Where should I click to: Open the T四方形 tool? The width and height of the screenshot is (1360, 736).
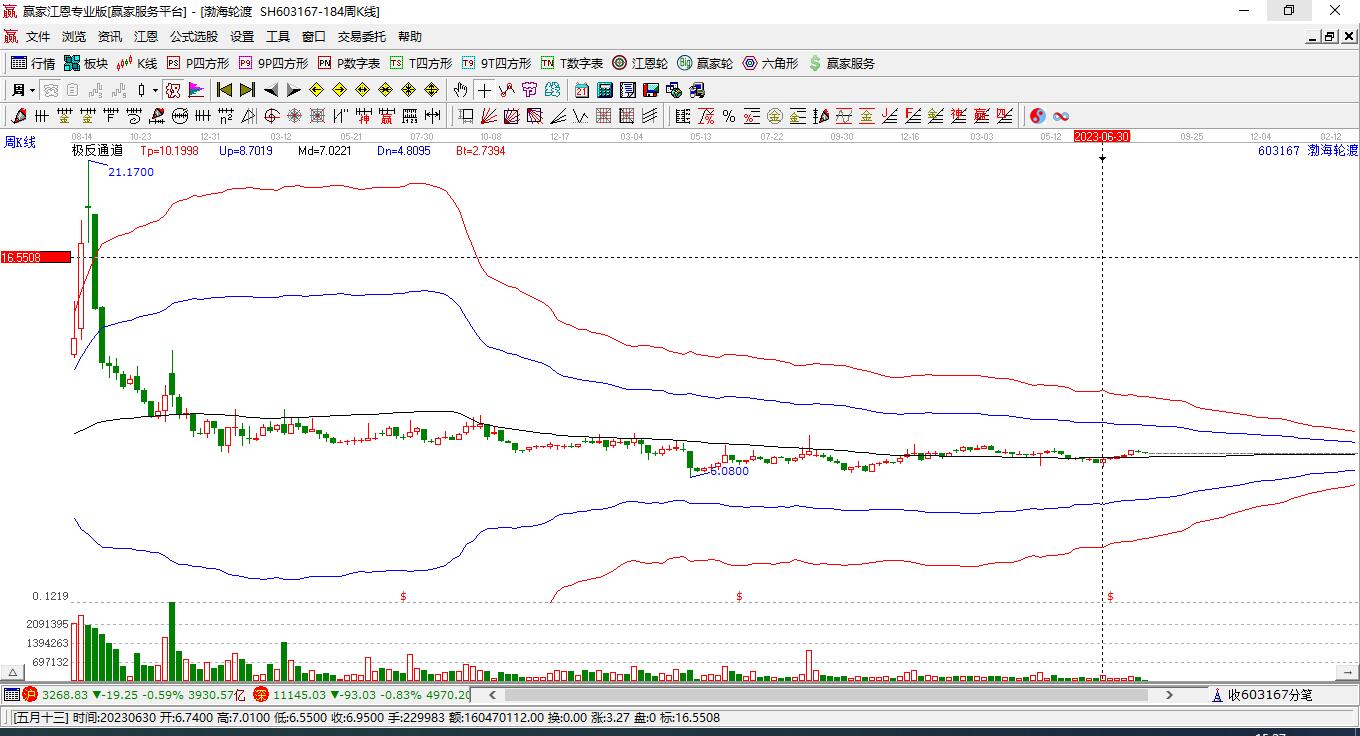[x=421, y=63]
